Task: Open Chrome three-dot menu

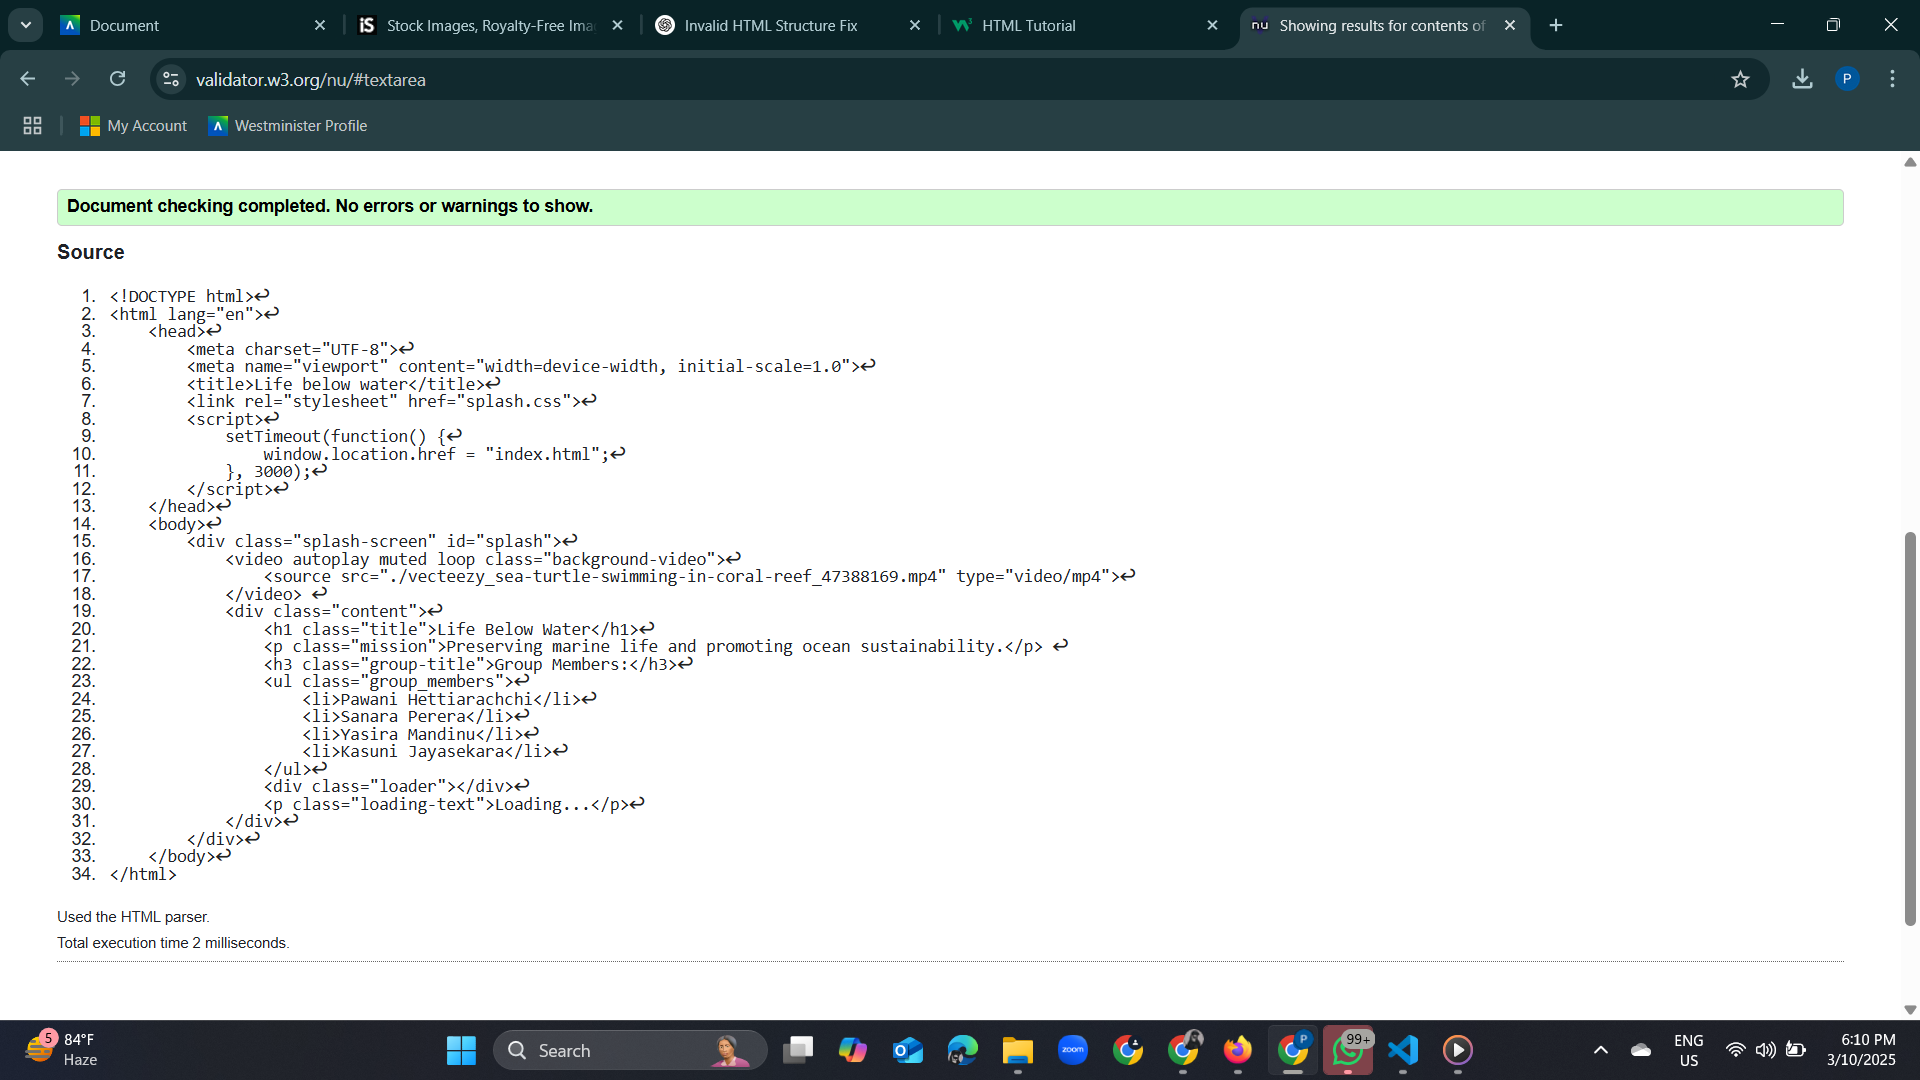Action: pos(1892,79)
